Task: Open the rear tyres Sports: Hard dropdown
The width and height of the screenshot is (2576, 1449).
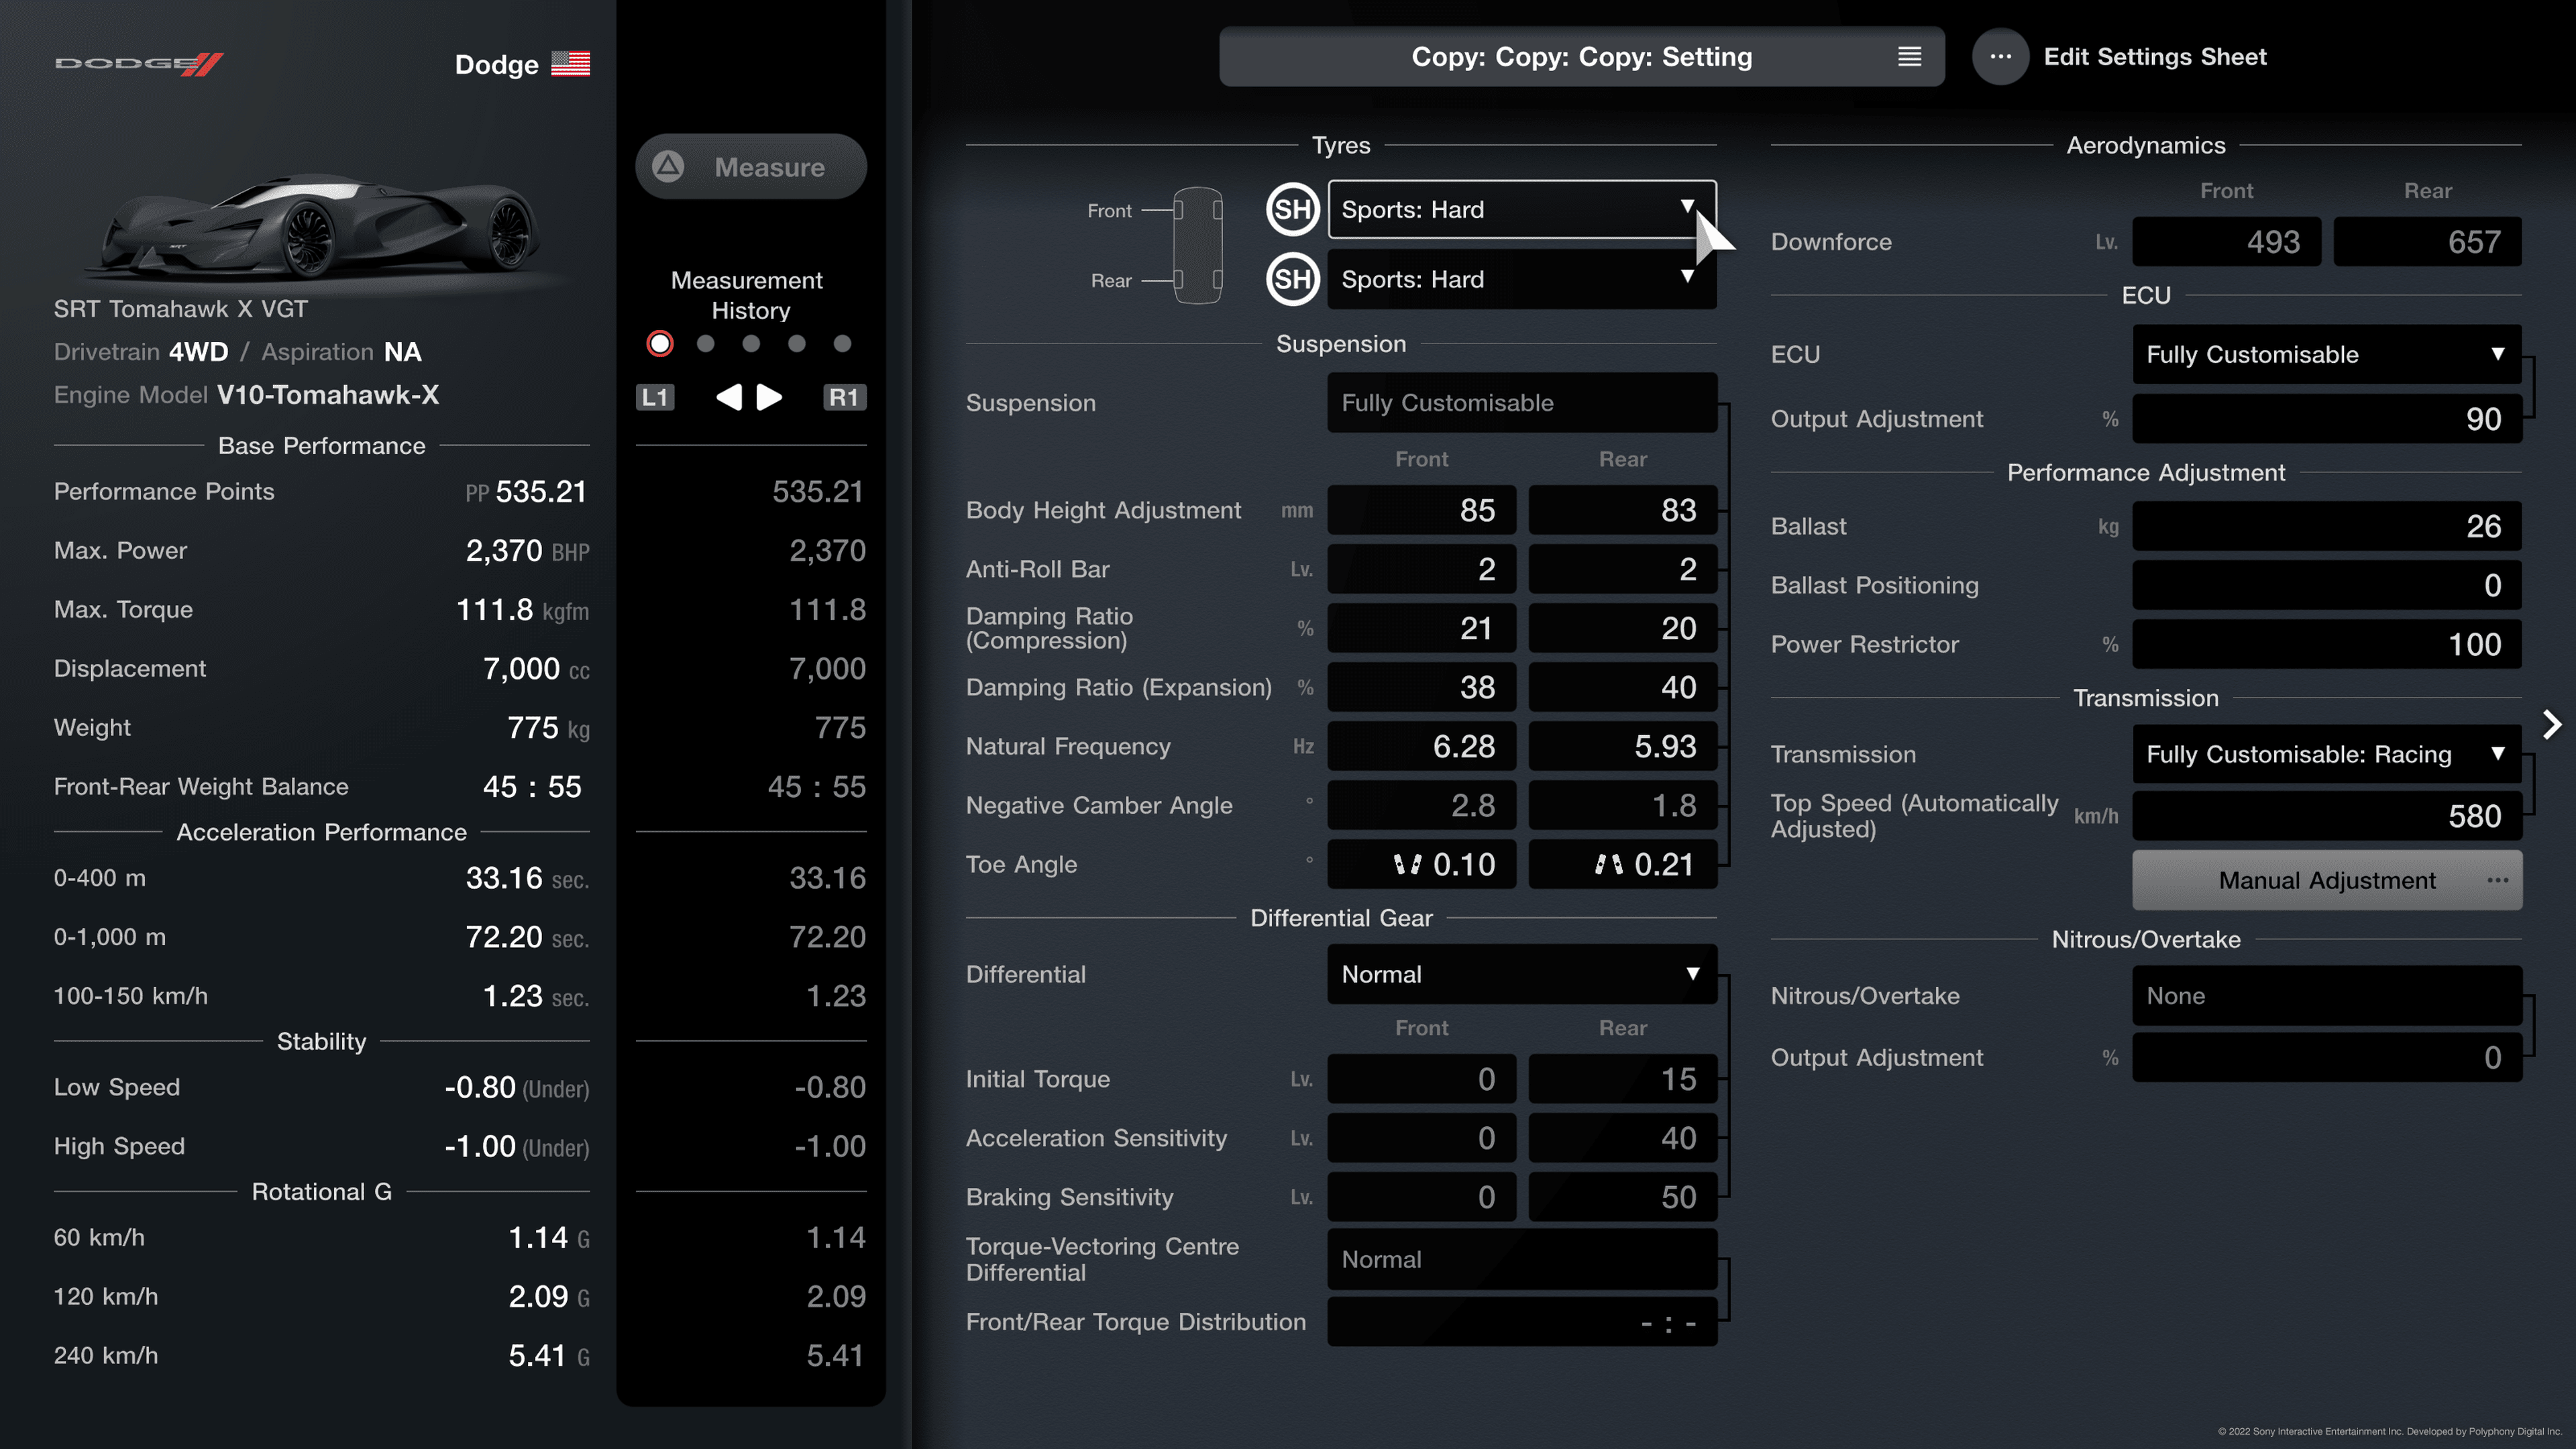Action: 1522,279
